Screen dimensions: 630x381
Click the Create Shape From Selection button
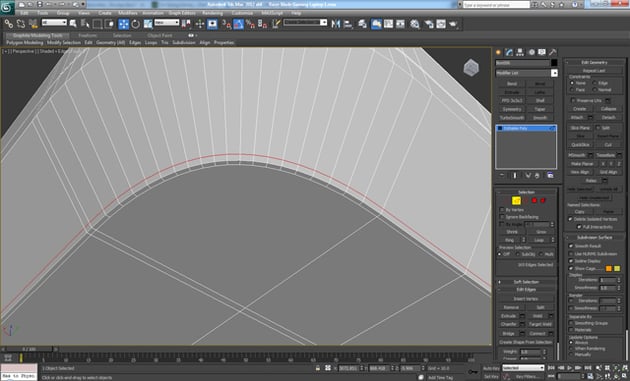(526, 342)
